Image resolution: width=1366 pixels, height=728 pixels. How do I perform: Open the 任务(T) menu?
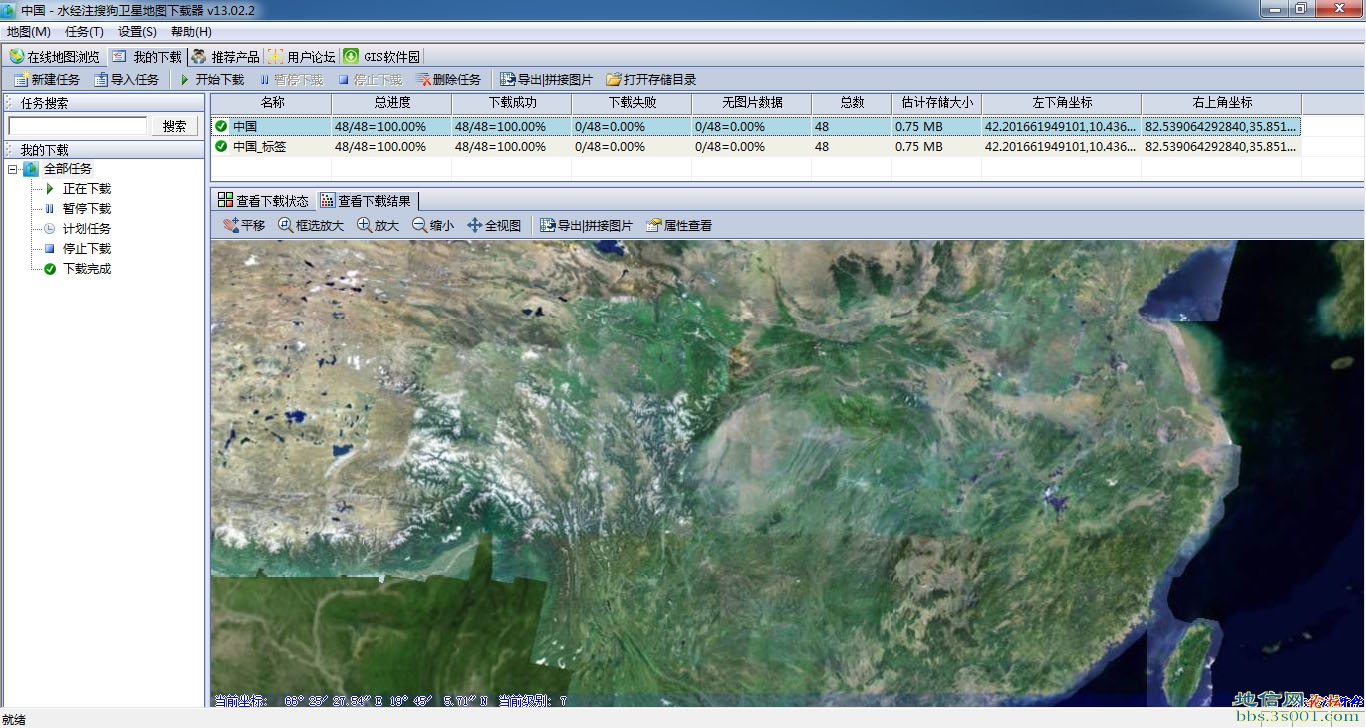click(84, 32)
